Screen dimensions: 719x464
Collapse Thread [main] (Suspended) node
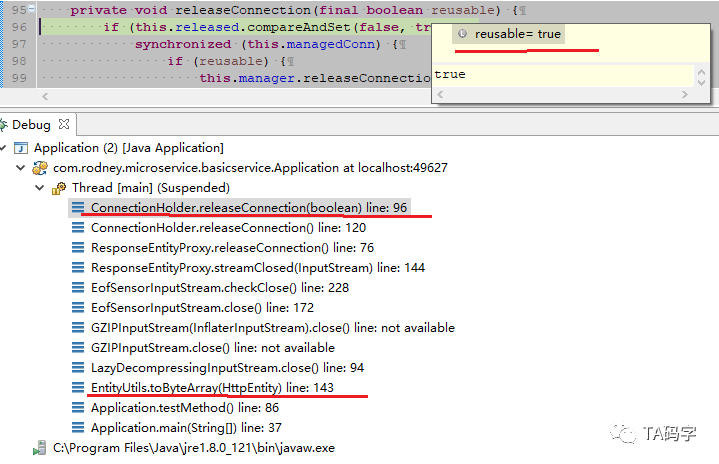[40, 188]
